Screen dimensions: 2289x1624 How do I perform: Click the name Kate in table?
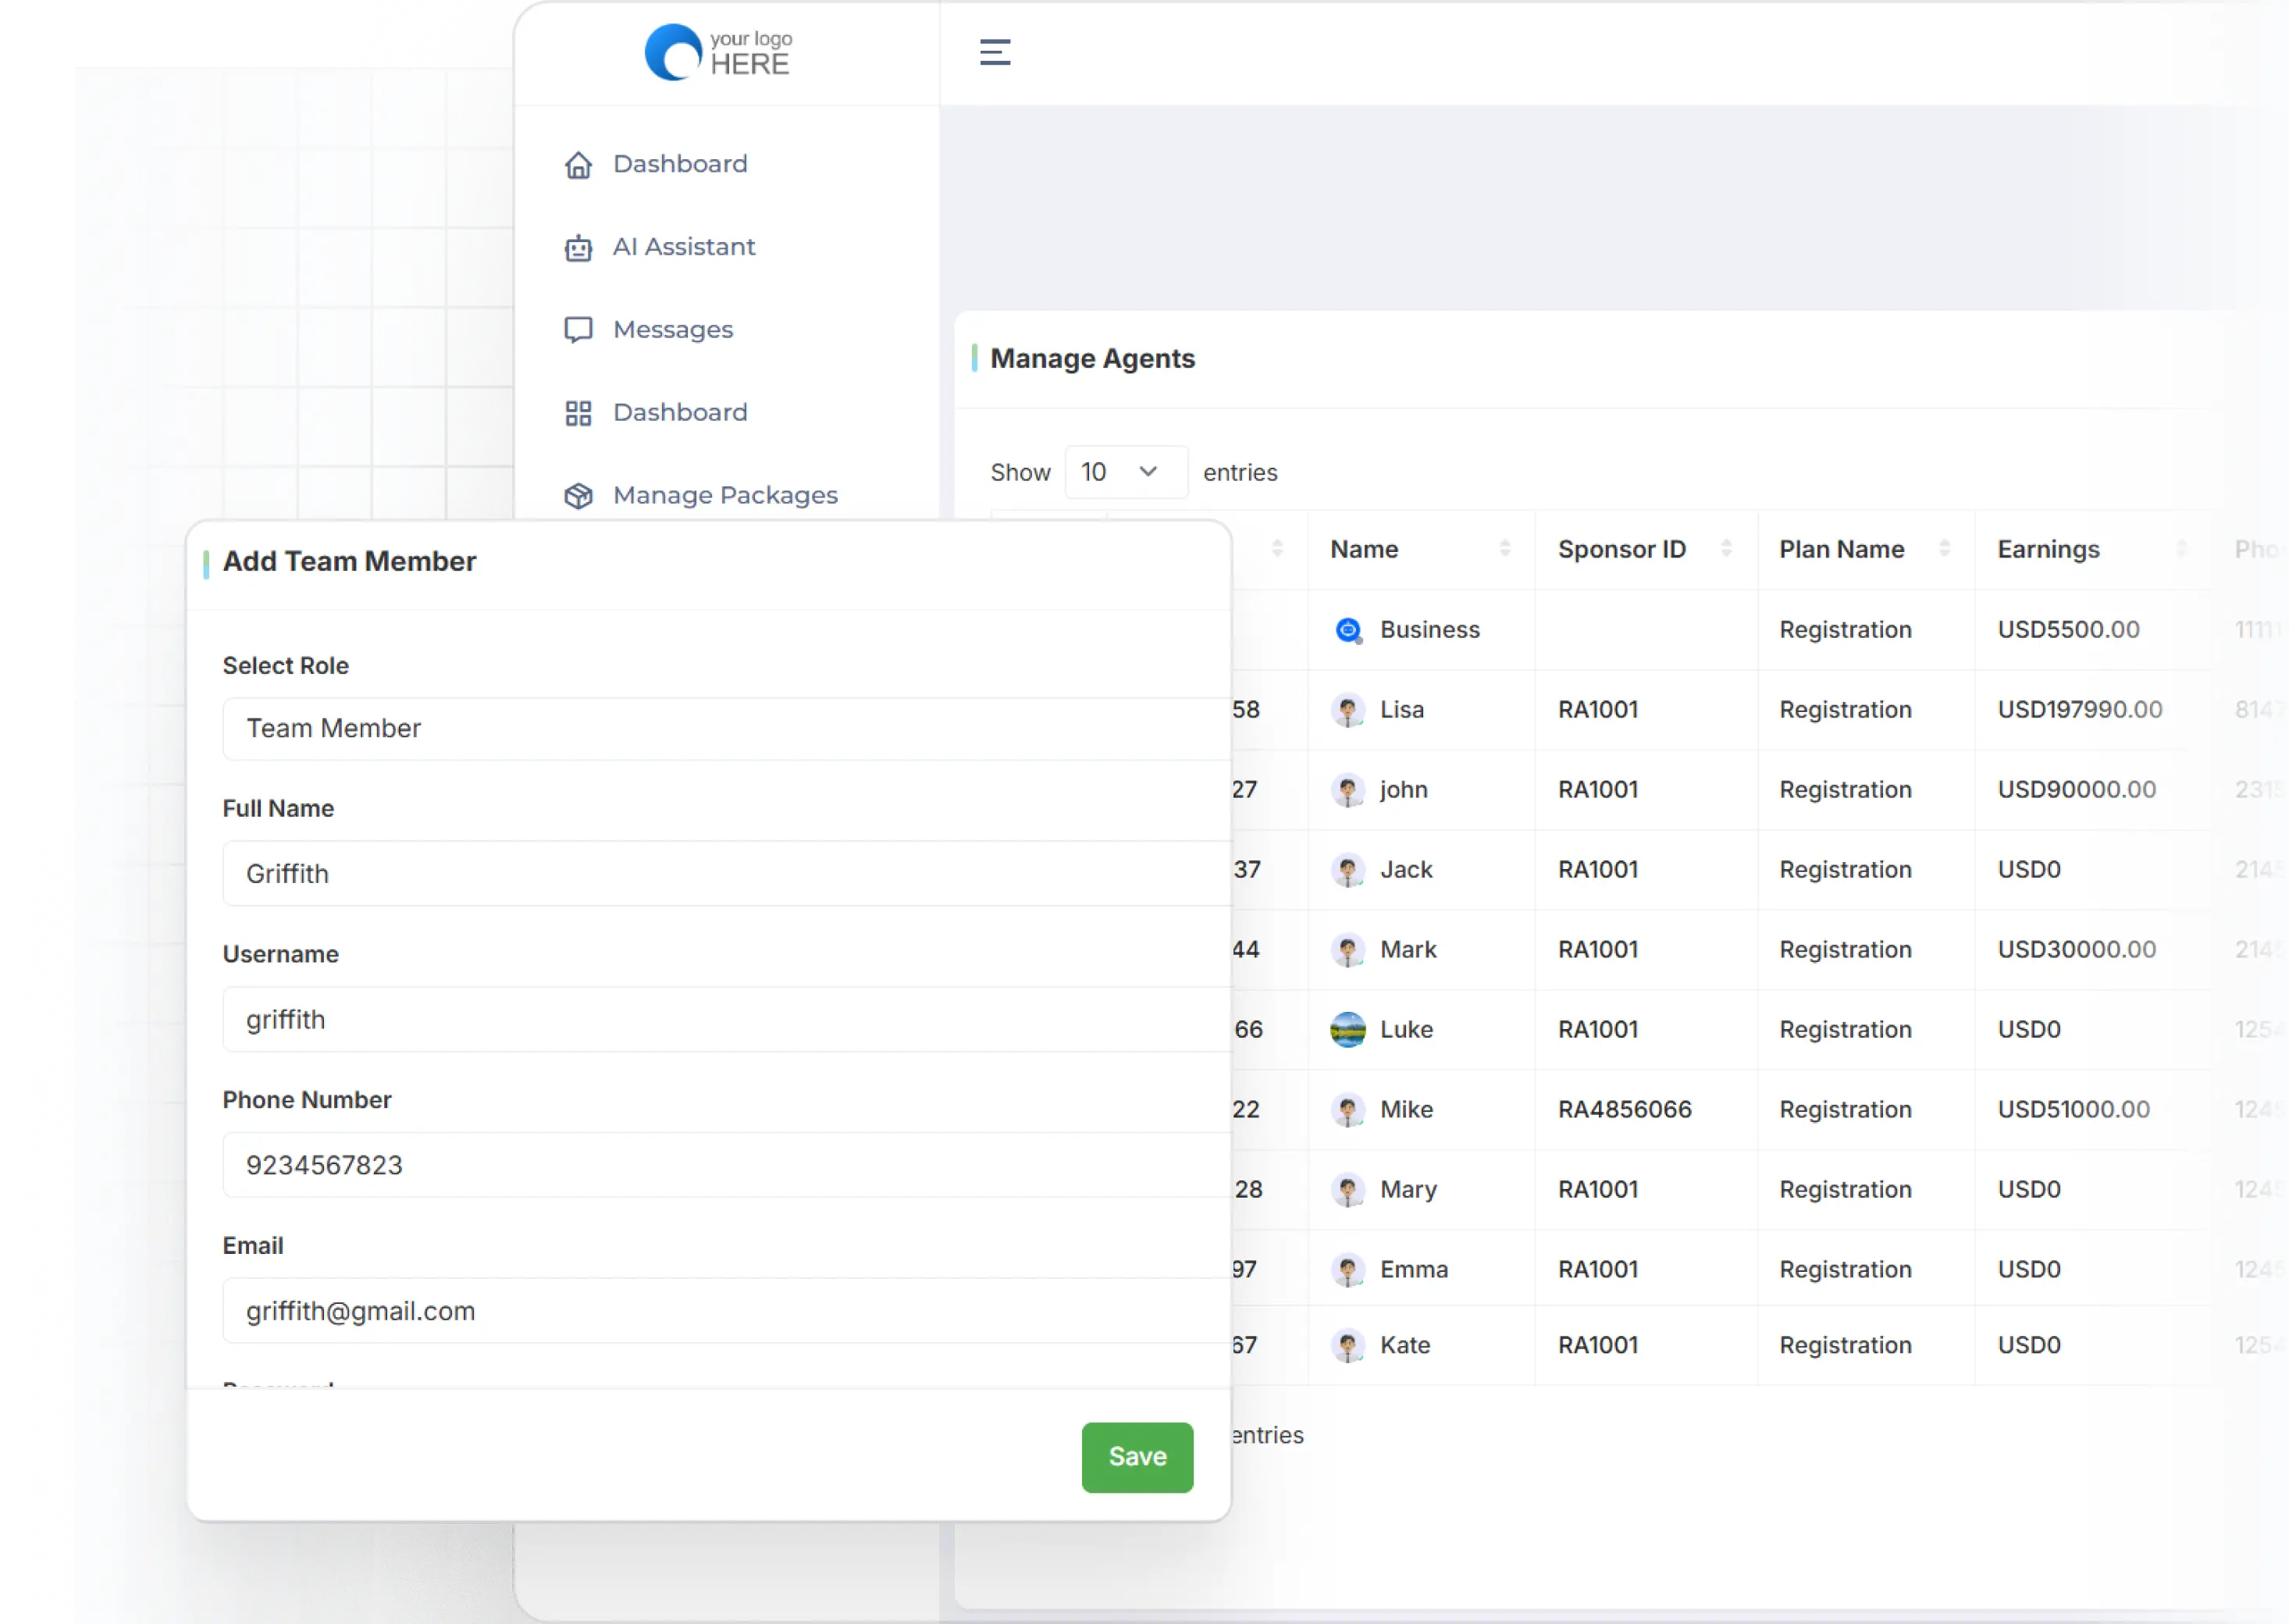(1405, 1346)
